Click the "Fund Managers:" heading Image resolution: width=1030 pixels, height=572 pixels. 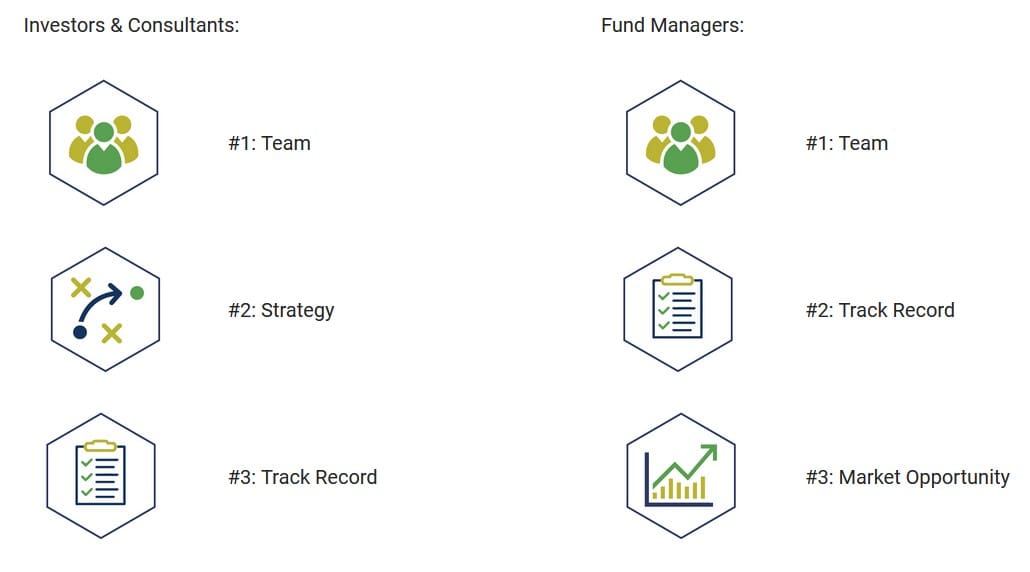point(672,25)
